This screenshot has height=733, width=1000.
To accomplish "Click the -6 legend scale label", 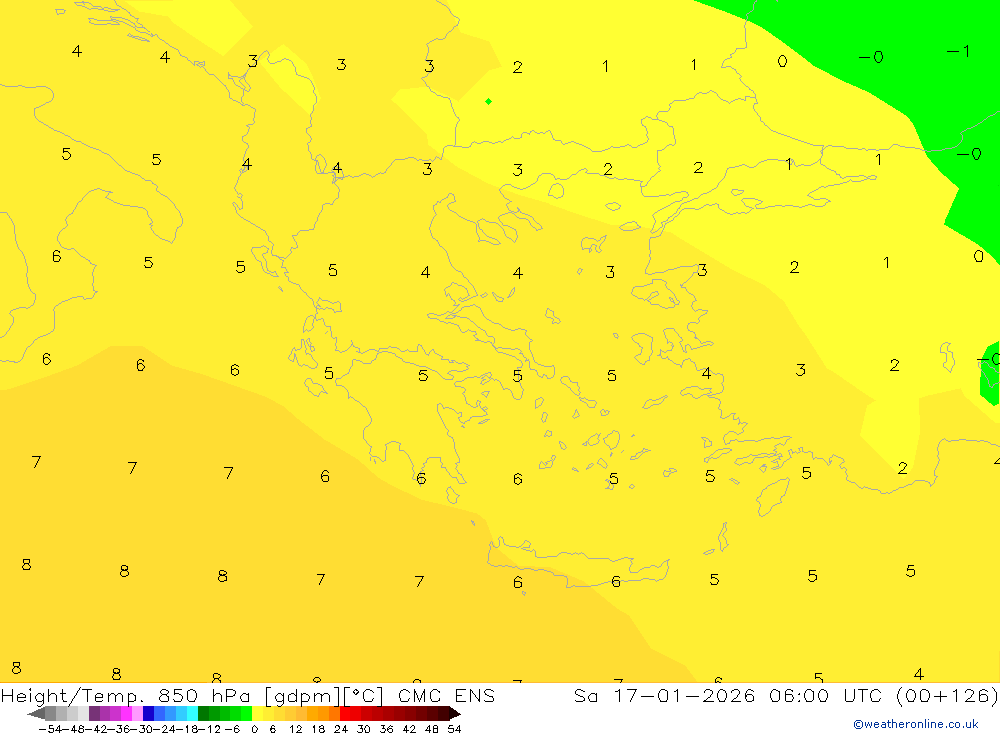I will (x=232, y=729).
